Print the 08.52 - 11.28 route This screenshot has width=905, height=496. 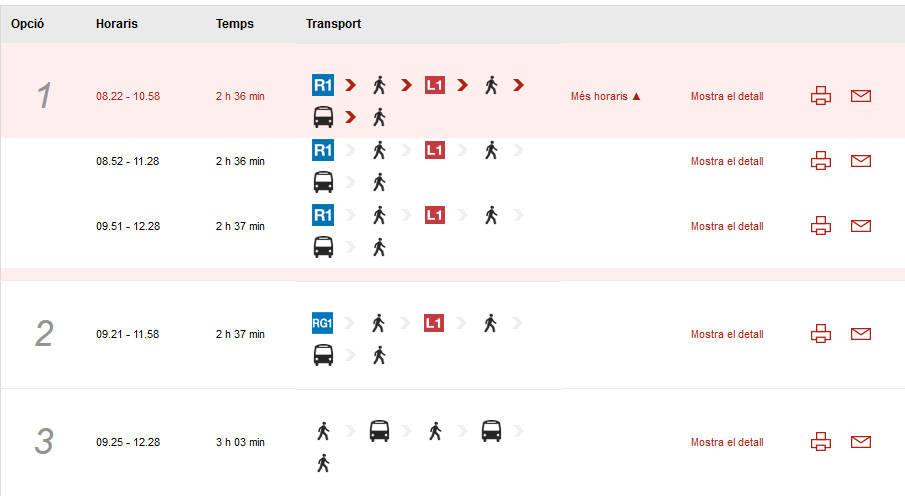(821, 161)
